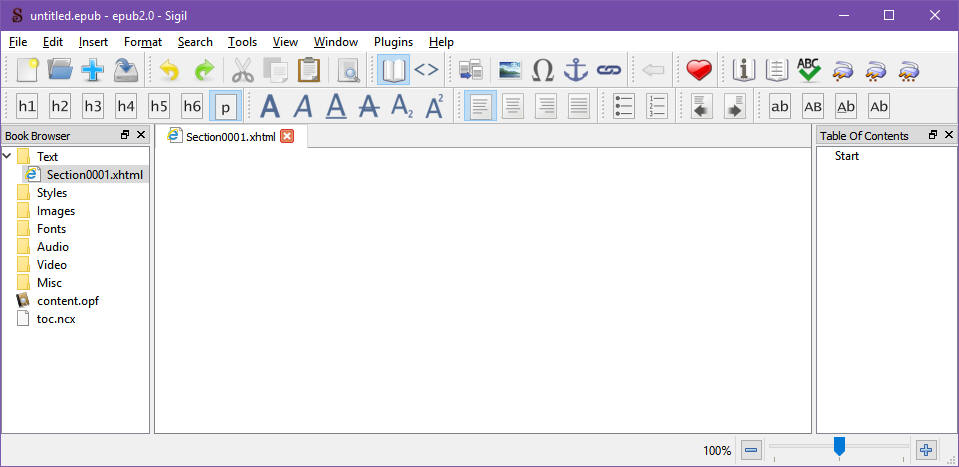Click the zoom in plus button

pos(926,450)
